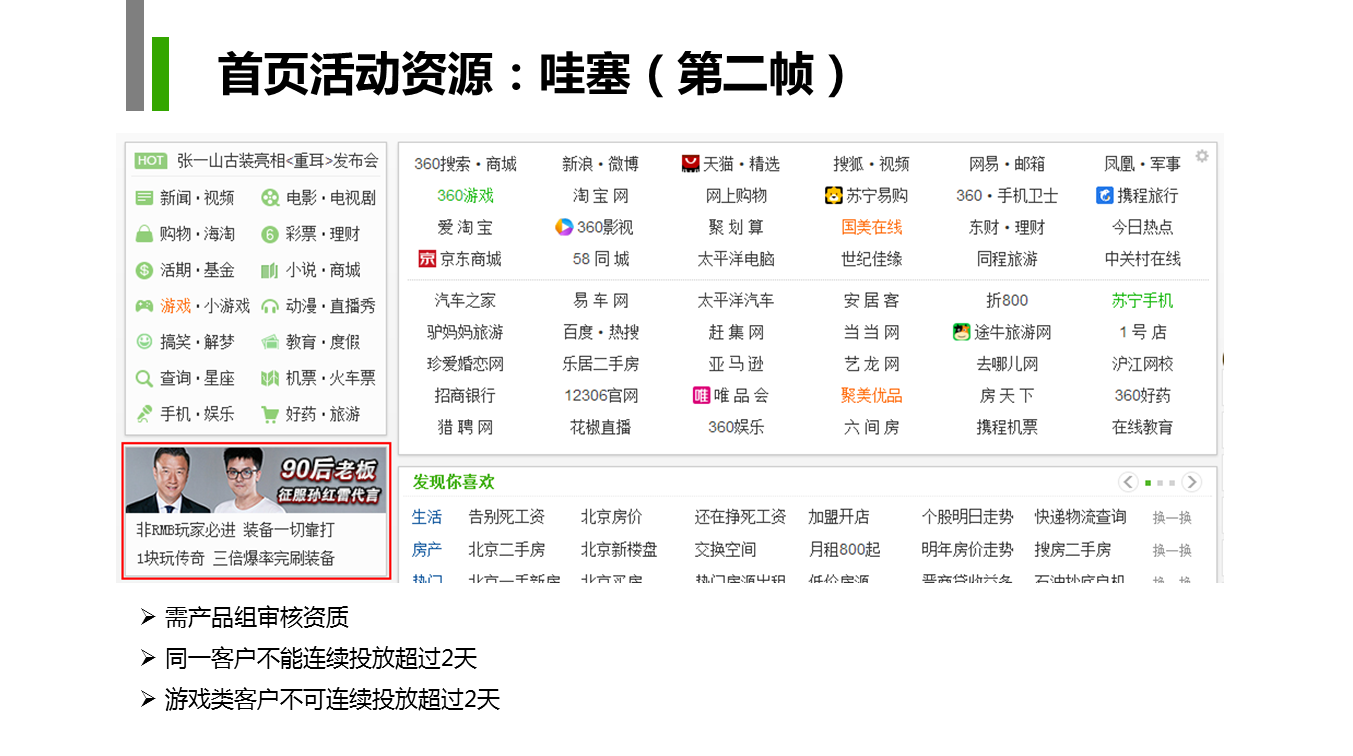Select the first pagination dot in 发现你喜欢
The image size is (1353, 756).
[x=1148, y=483]
